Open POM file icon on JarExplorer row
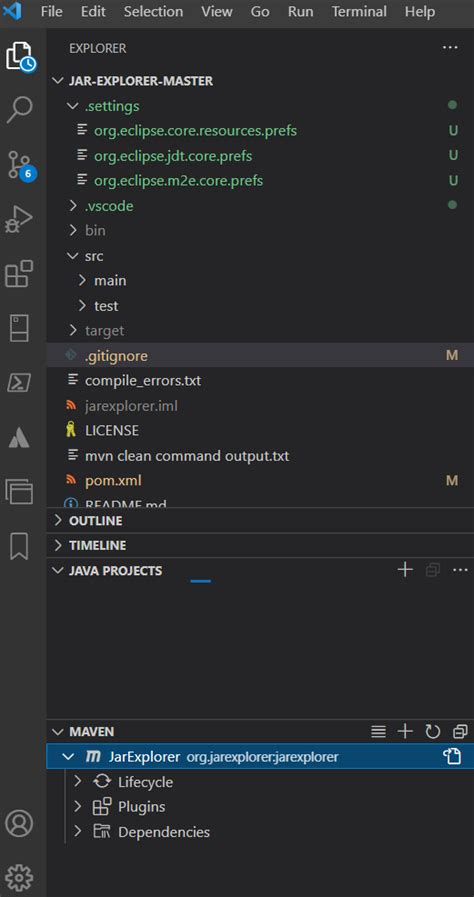Image resolution: width=474 pixels, height=897 pixels. 452,757
